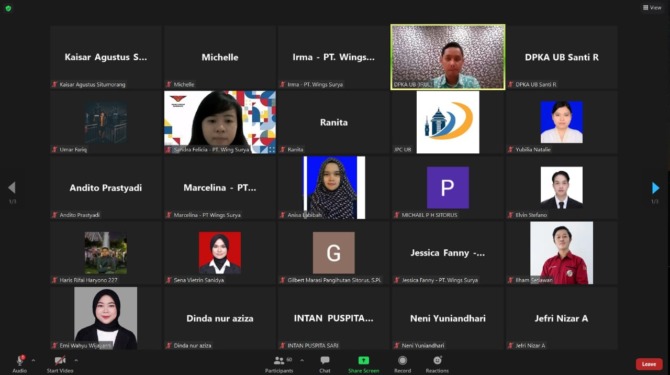
Task: Select Ilham Setiawan's video tile
Action: [x=561, y=253]
